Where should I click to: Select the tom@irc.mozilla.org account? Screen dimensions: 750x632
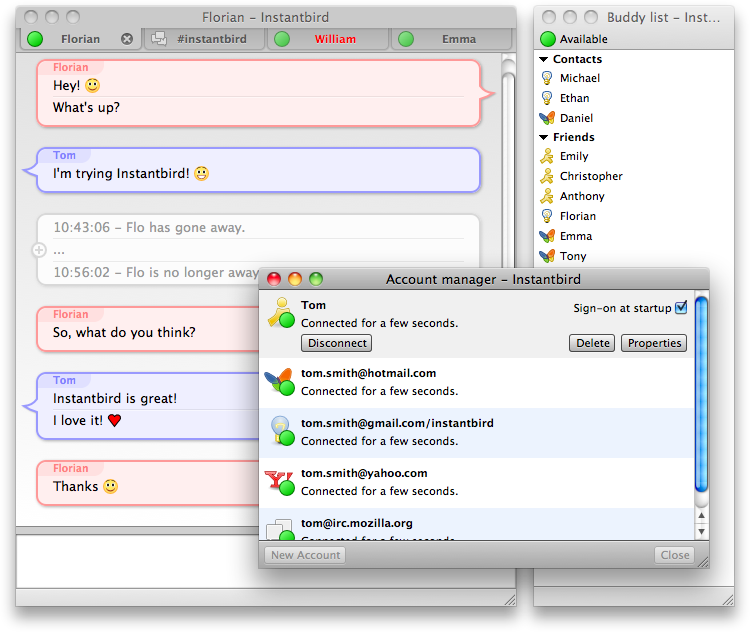tap(476, 524)
